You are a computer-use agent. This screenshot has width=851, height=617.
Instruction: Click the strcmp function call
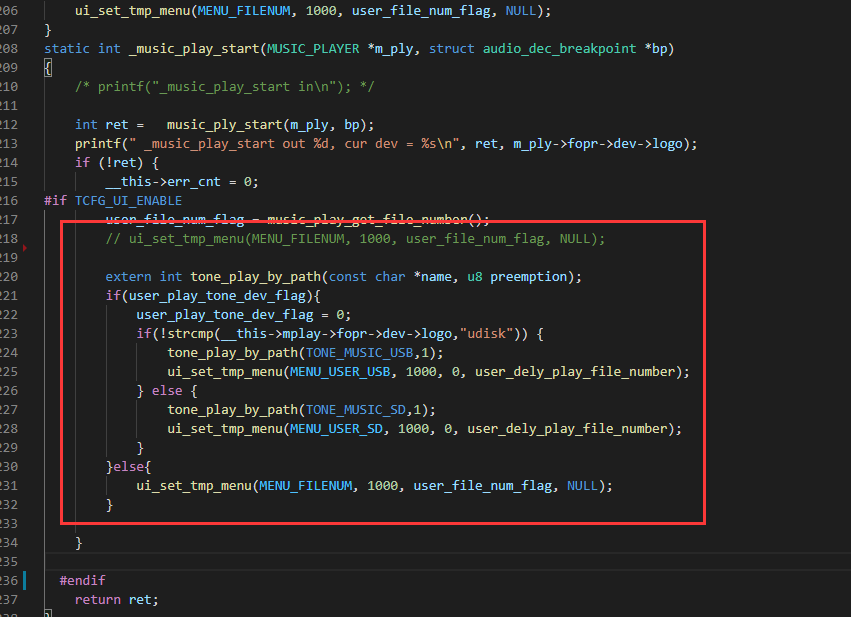pos(190,334)
